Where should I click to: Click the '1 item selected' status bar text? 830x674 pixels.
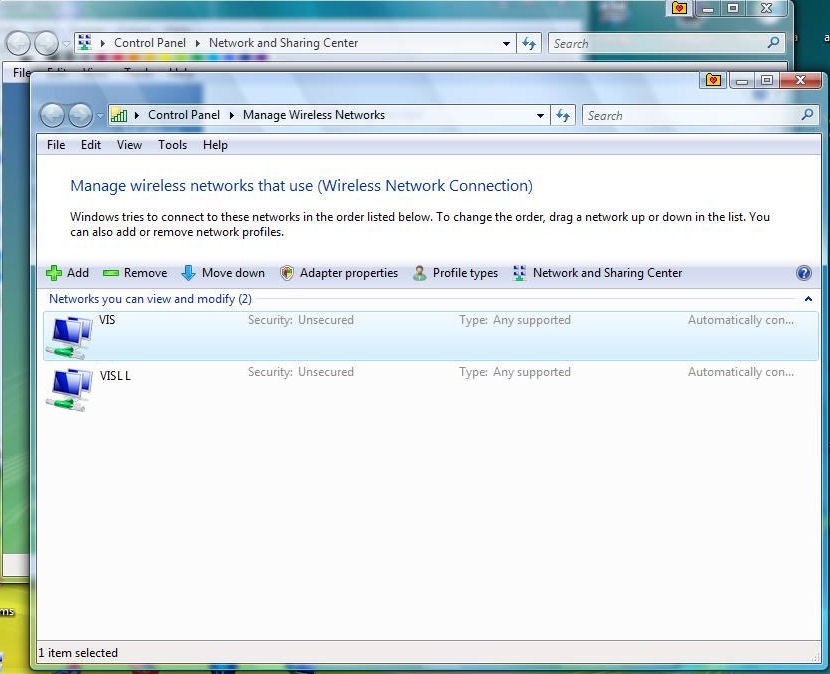pos(78,653)
